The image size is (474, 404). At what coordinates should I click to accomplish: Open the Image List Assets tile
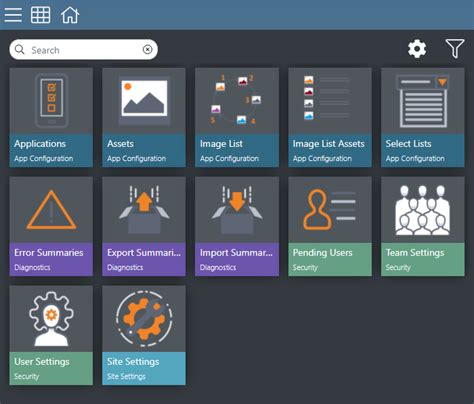click(330, 117)
